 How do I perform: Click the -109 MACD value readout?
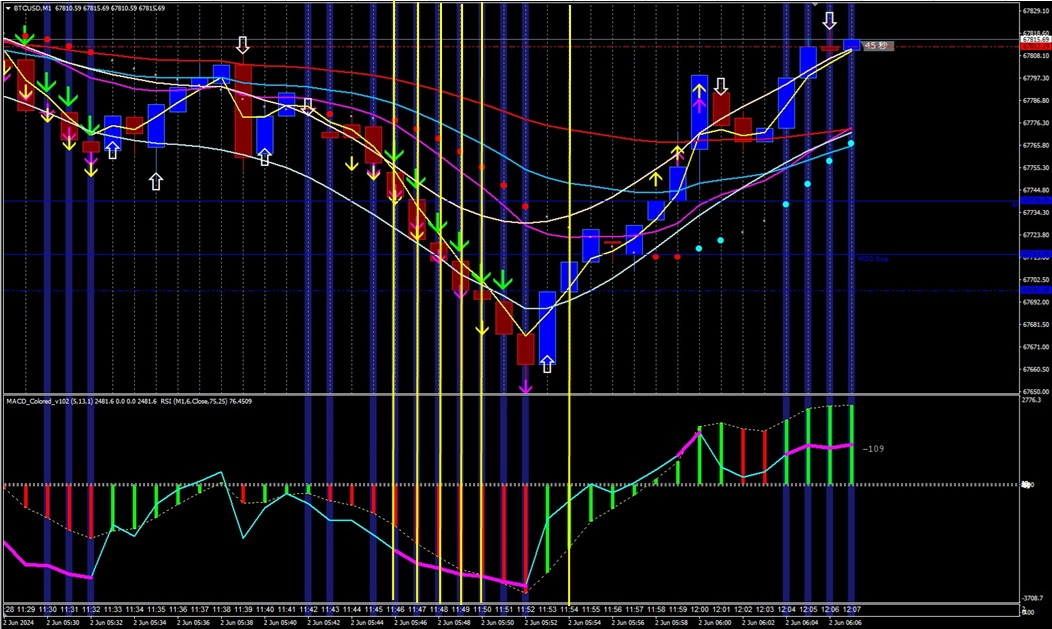click(x=872, y=448)
